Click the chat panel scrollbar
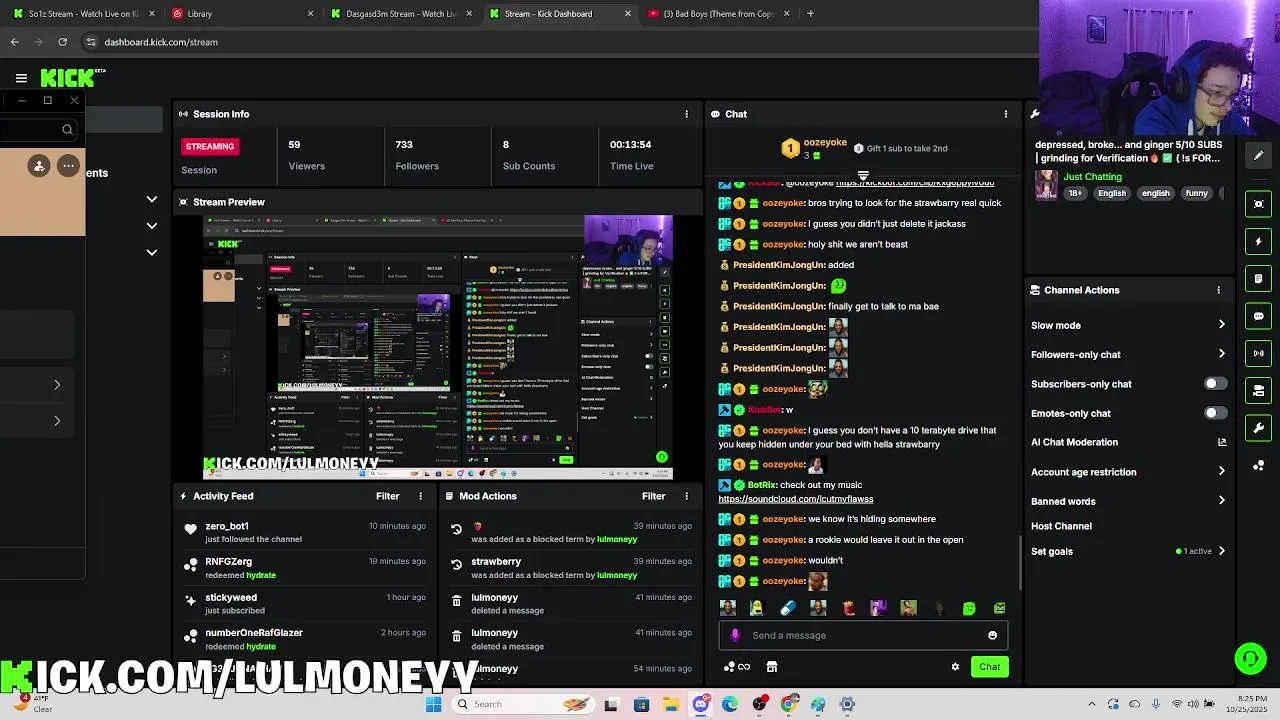This screenshot has height=720, width=1280. click(1020, 562)
